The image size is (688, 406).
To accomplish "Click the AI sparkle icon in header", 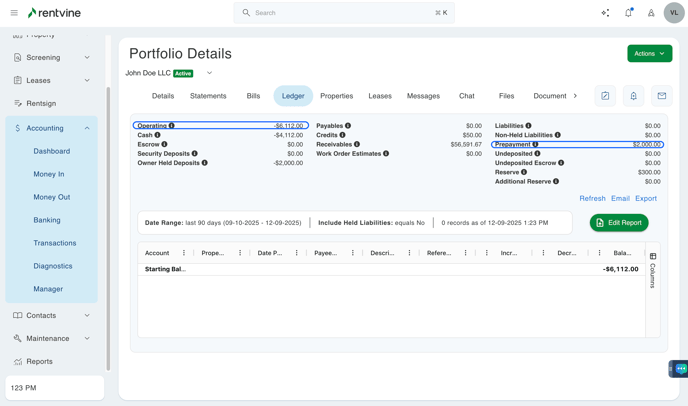I will [x=605, y=13].
